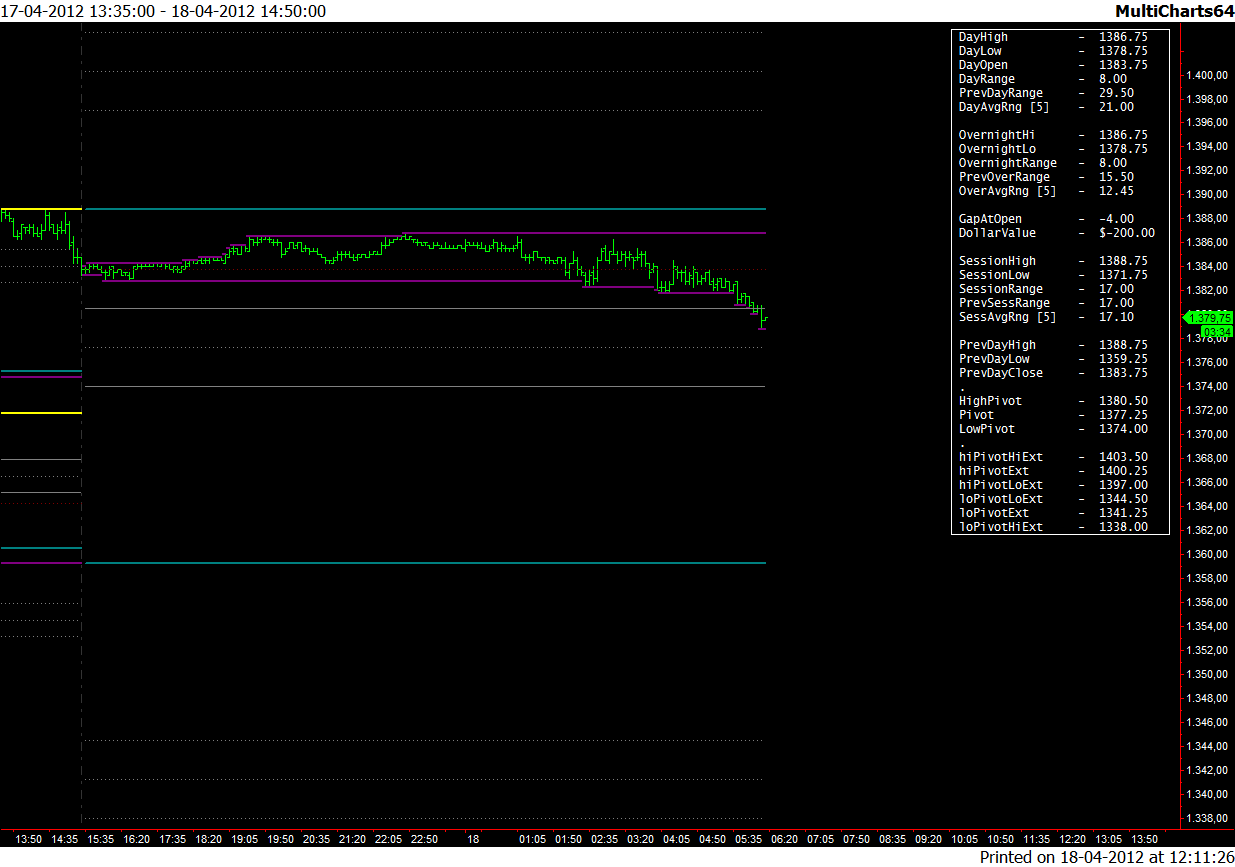Click the PrevOverRange row
The width and height of the screenshot is (1235, 867).
coord(1046,177)
